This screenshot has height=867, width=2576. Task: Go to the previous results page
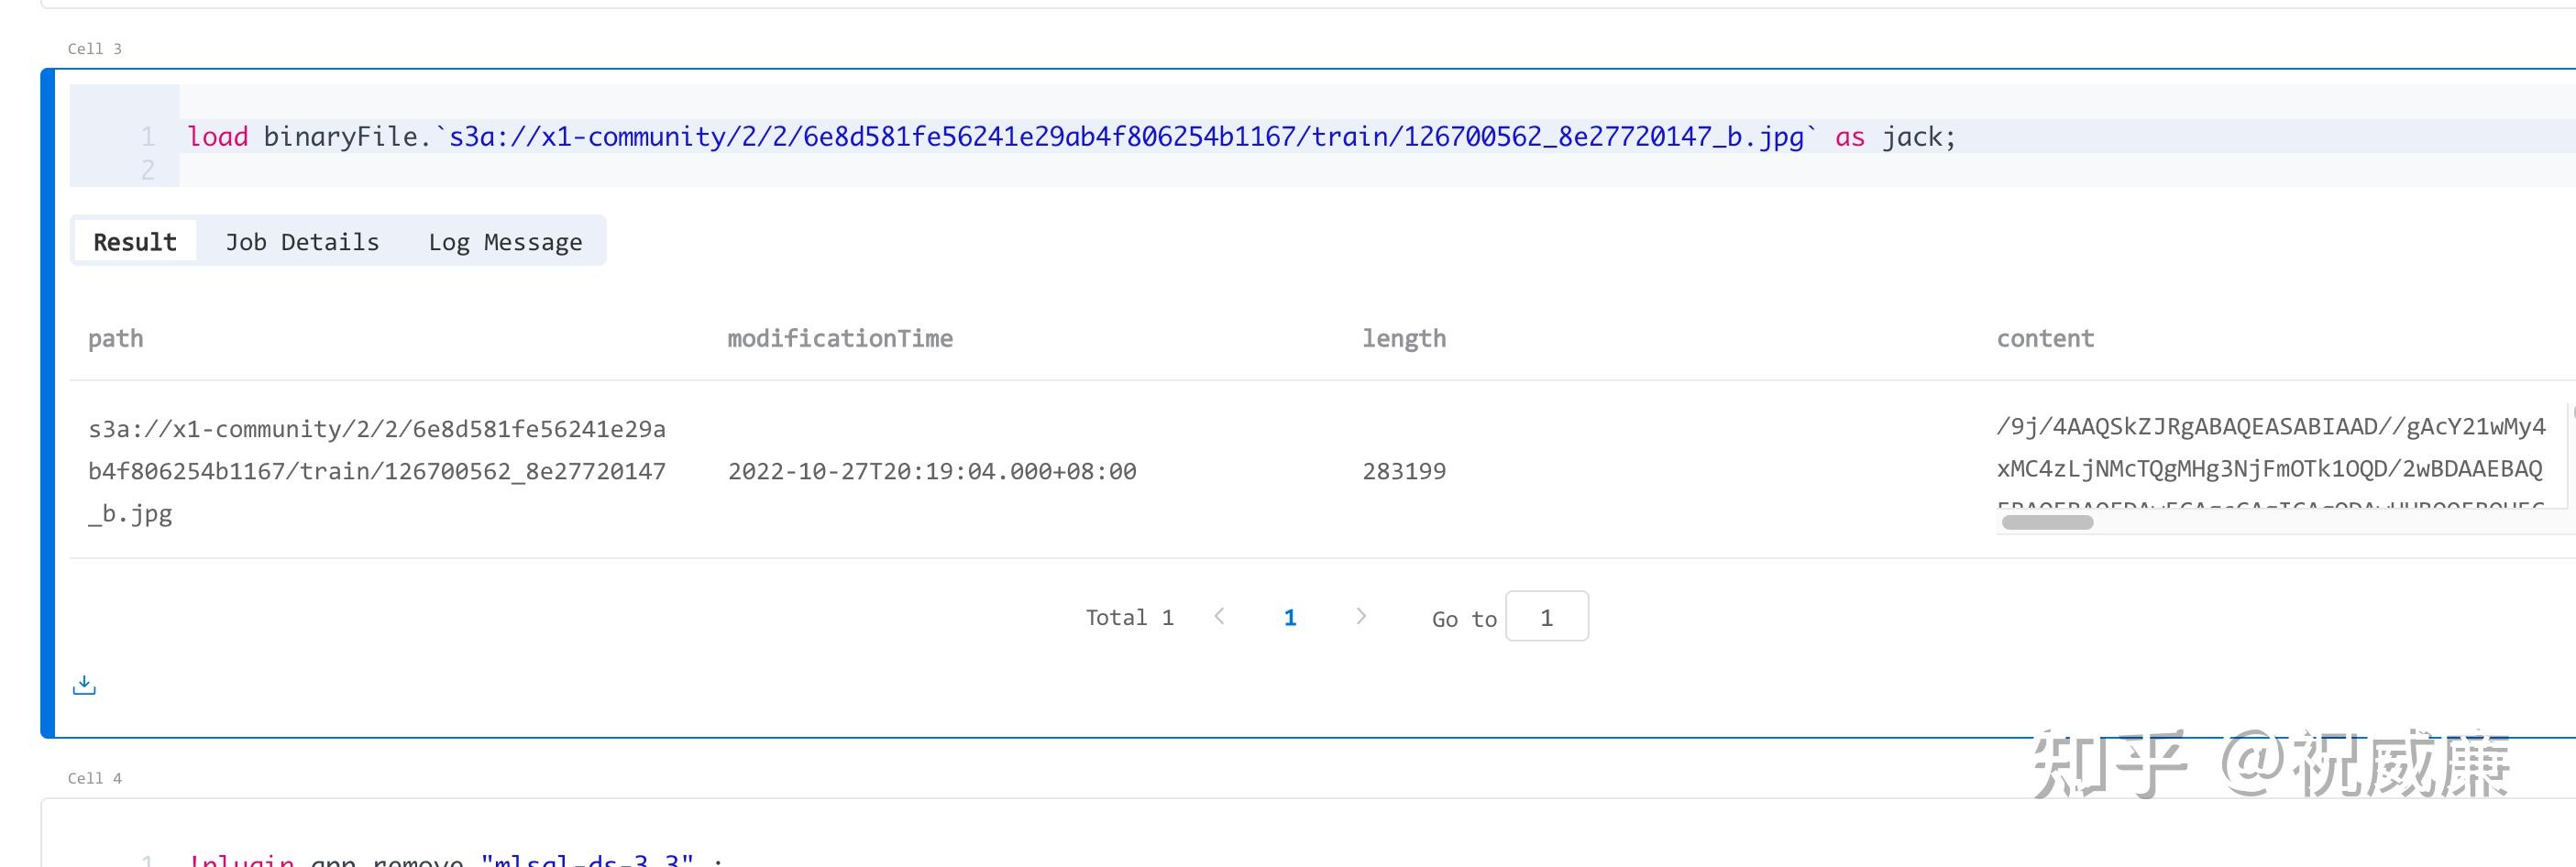click(1219, 617)
